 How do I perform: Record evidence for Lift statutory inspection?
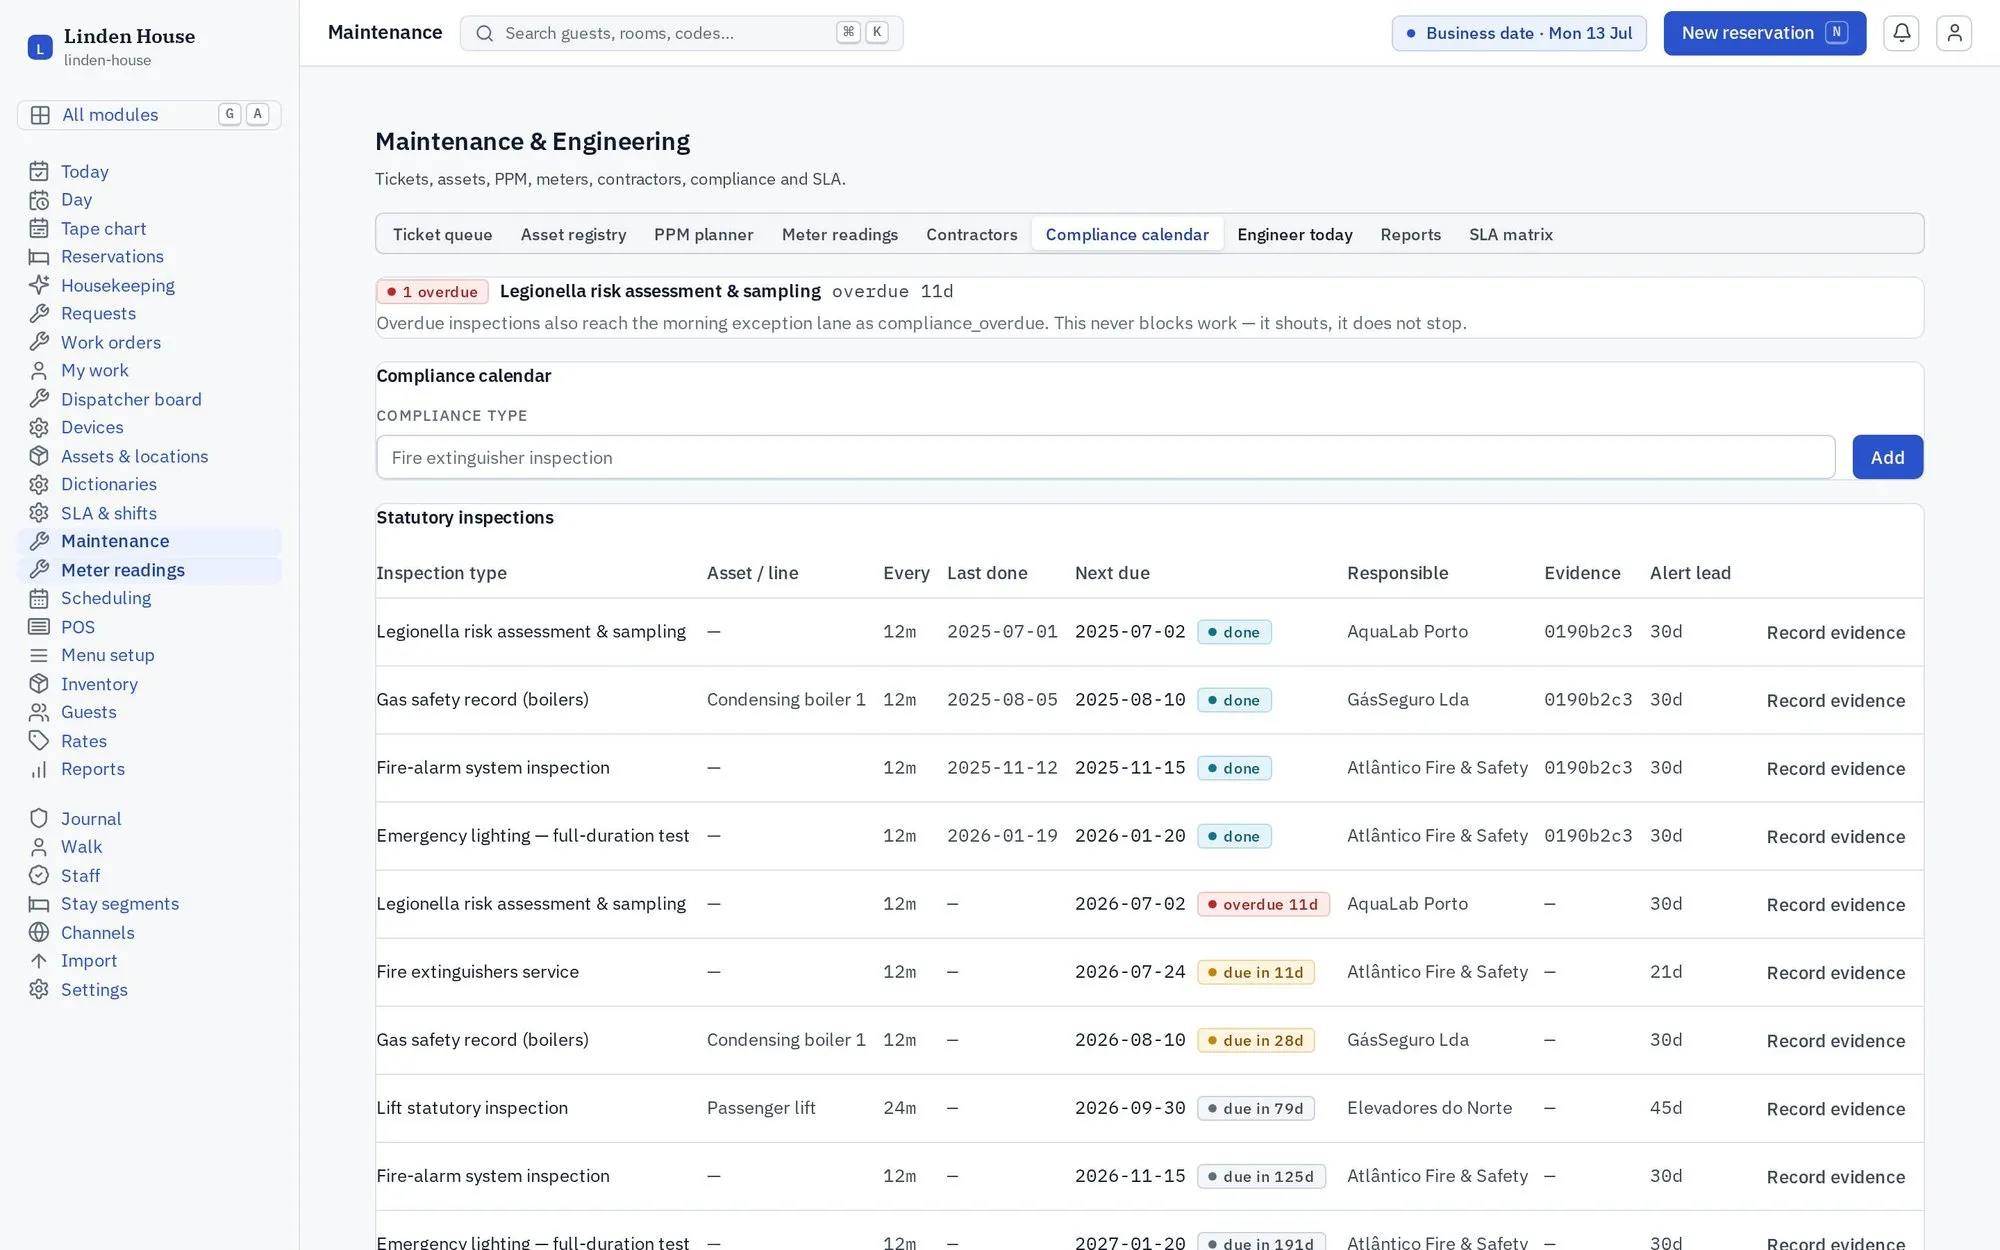[1835, 1109]
